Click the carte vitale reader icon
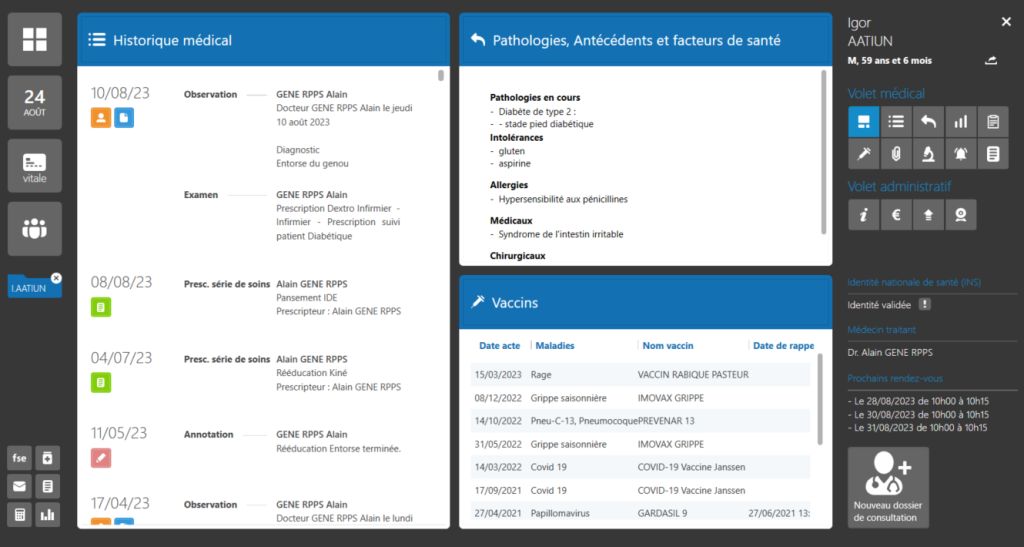This screenshot has width=1024, height=547. (35, 165)
